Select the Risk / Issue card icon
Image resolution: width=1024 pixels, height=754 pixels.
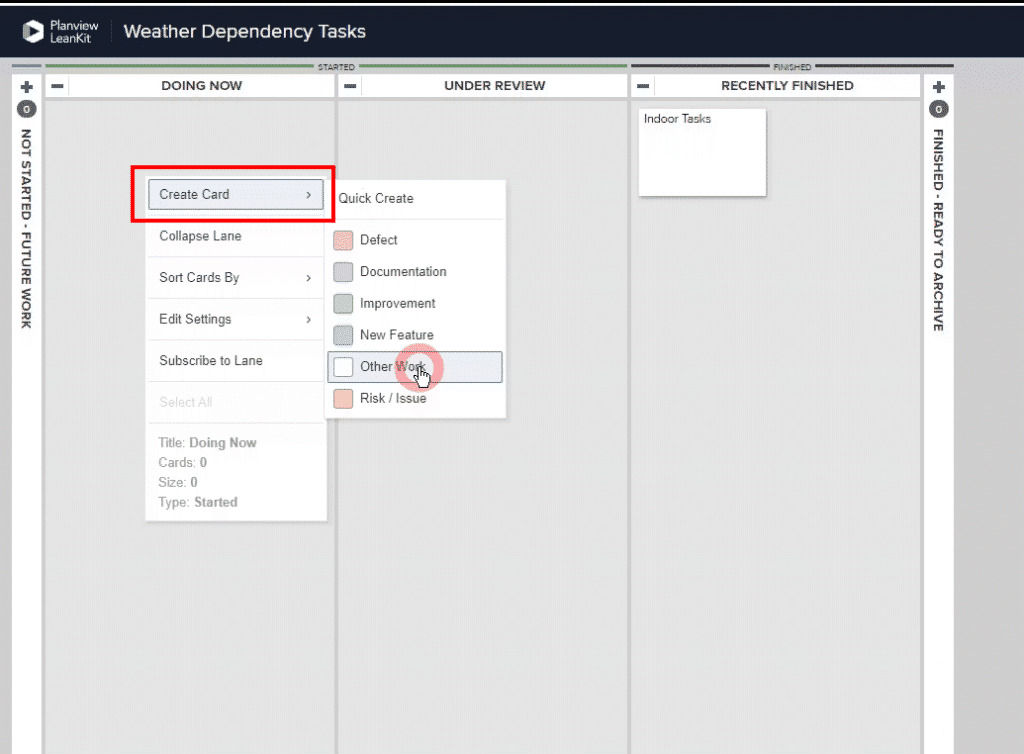tap(343, 398)
